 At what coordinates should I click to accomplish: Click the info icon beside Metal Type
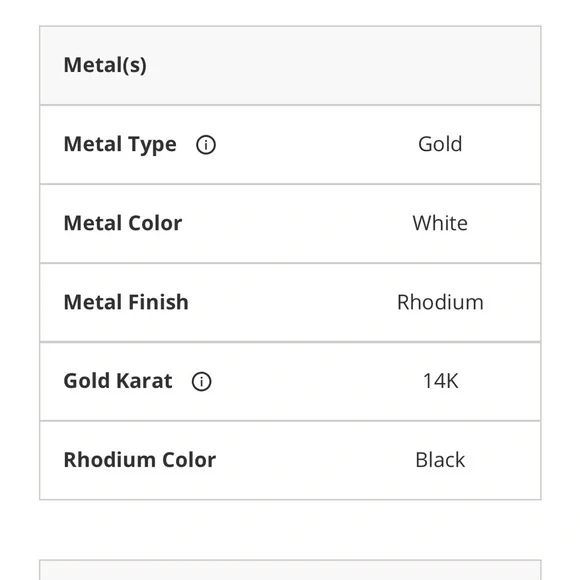pyautogui.click(x=206, y=145)
